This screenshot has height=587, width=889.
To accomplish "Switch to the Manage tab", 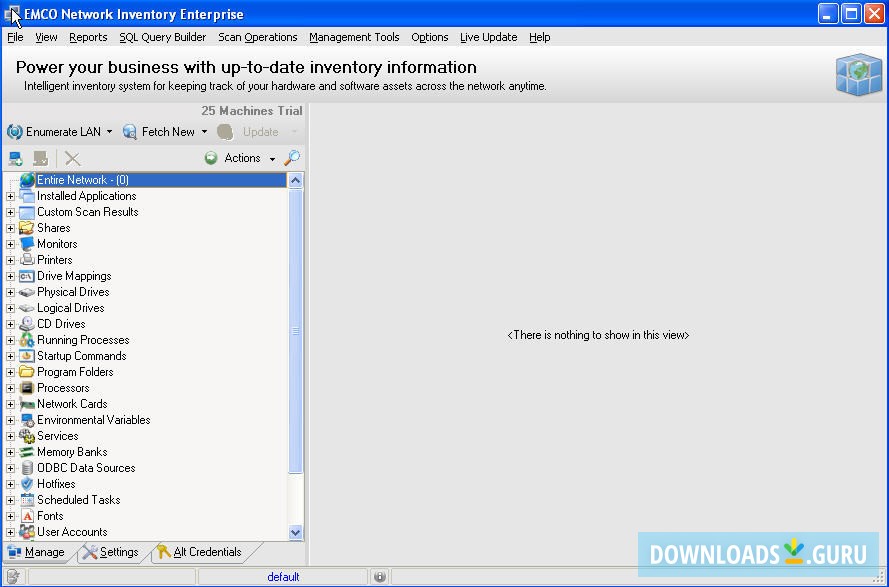I will (37, 552).
